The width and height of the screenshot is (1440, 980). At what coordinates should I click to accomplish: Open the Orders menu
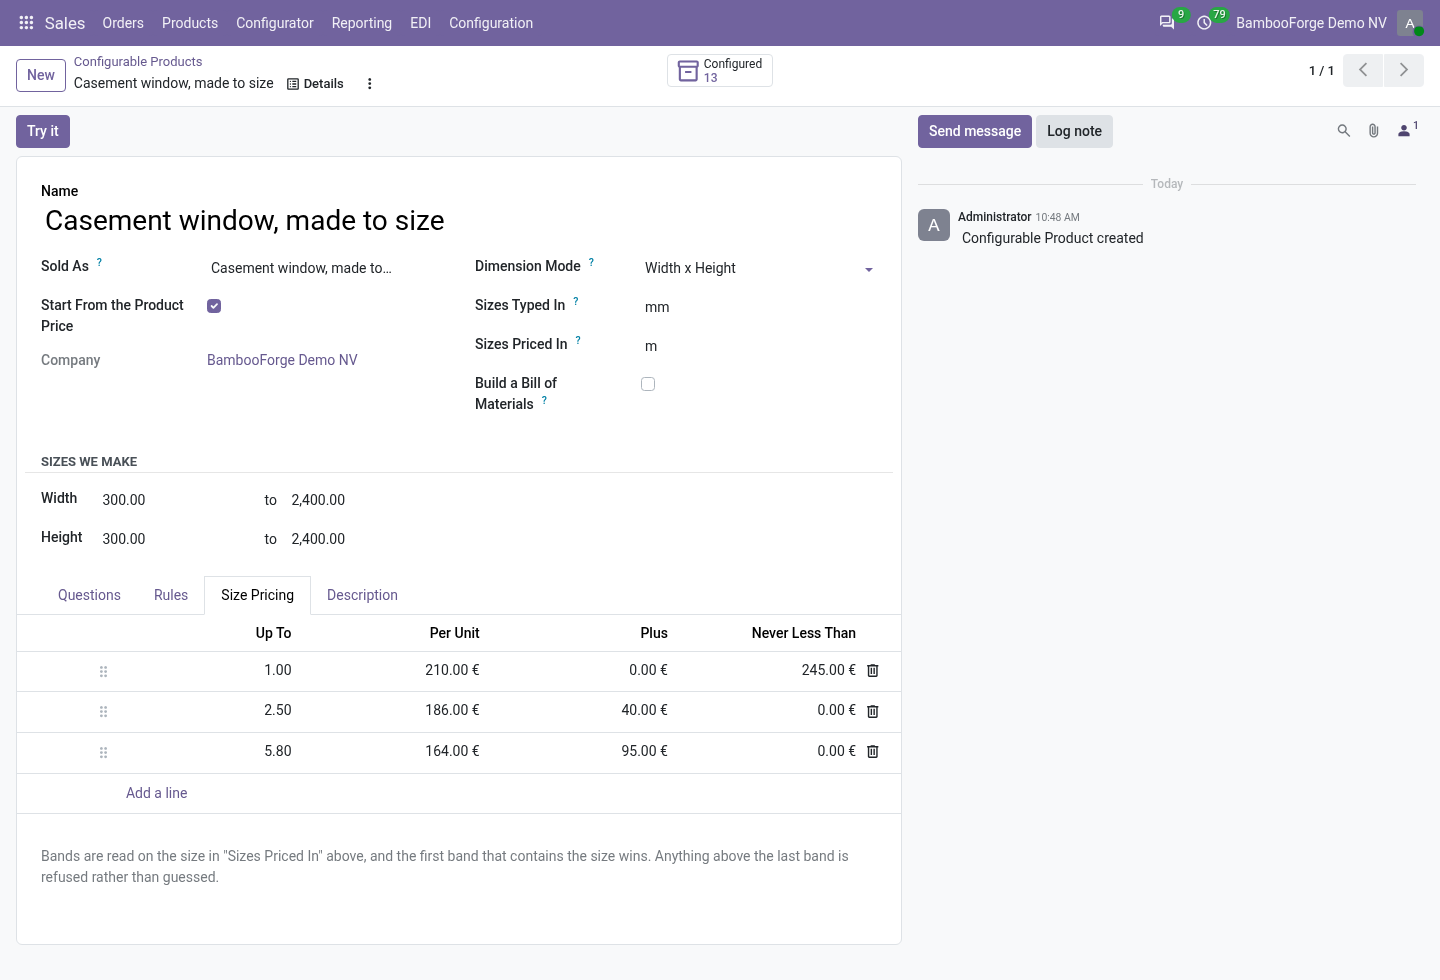[123, 23]
